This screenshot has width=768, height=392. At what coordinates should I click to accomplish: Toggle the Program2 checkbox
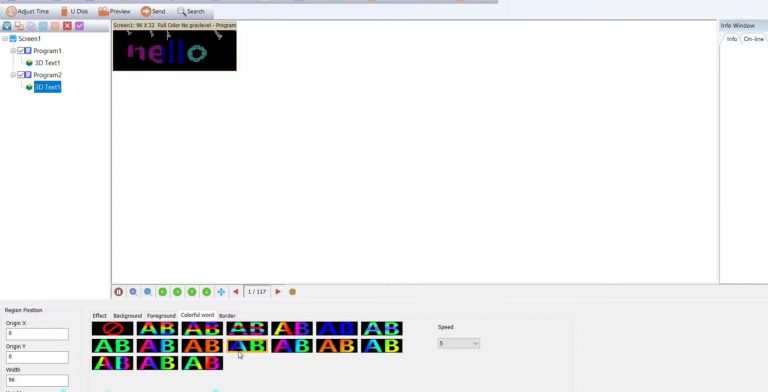[x=21, y=74]
